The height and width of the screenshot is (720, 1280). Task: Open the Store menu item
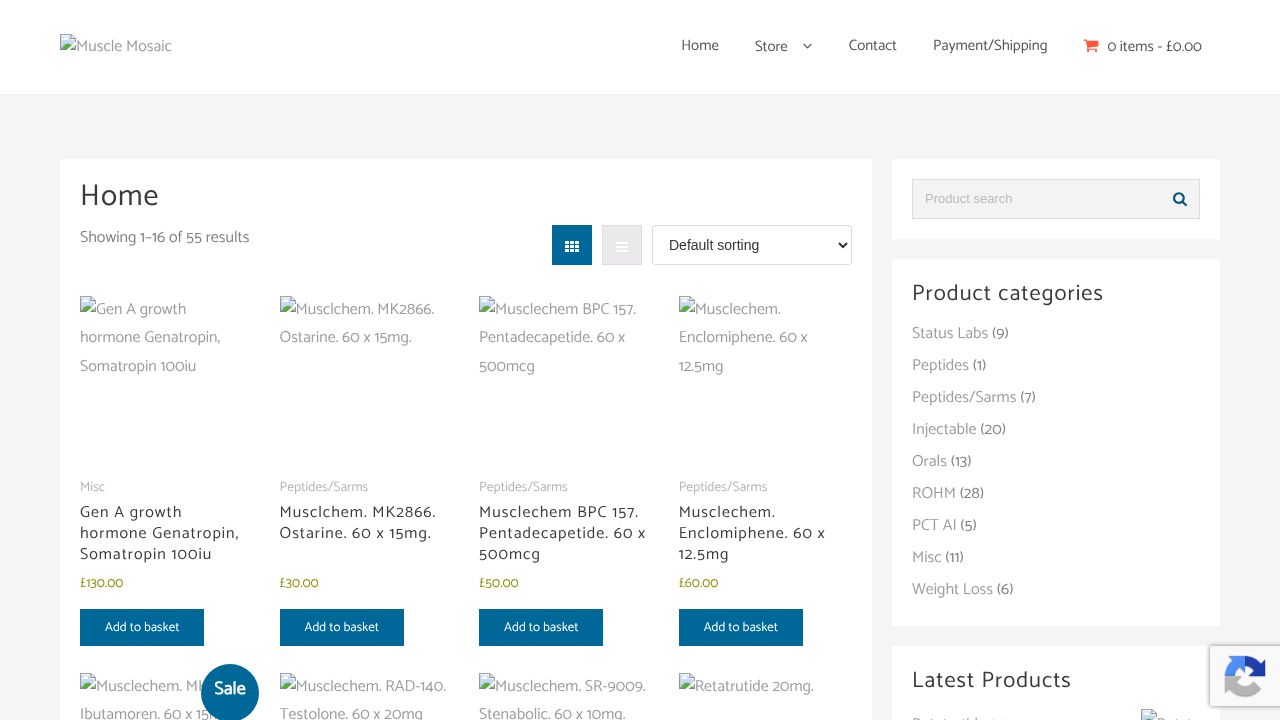(771, 46)
